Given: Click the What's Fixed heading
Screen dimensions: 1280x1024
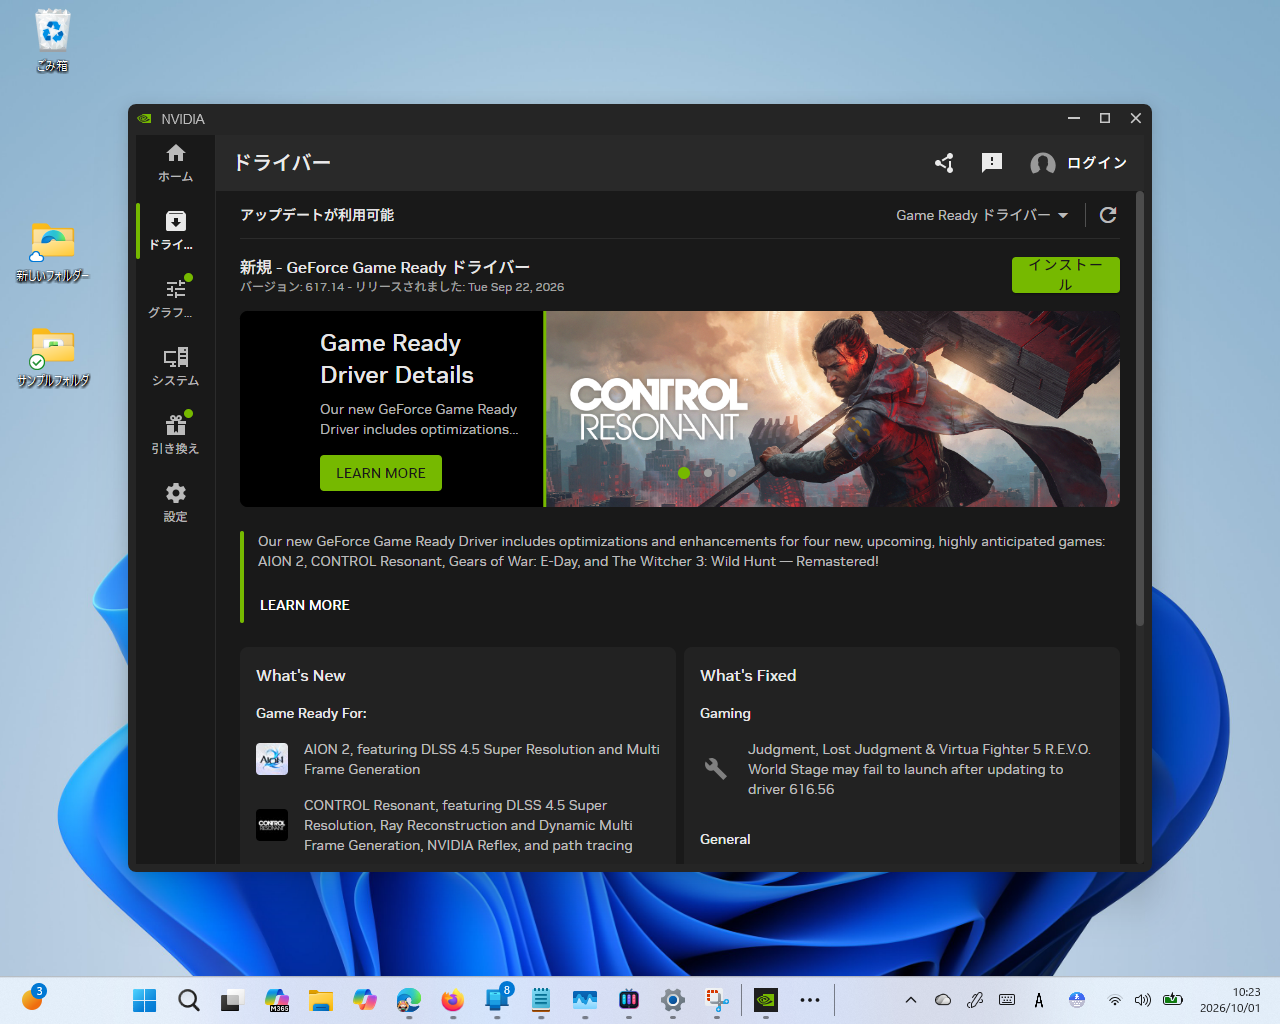Looking at the screenshot, I should tap(748, 676).
